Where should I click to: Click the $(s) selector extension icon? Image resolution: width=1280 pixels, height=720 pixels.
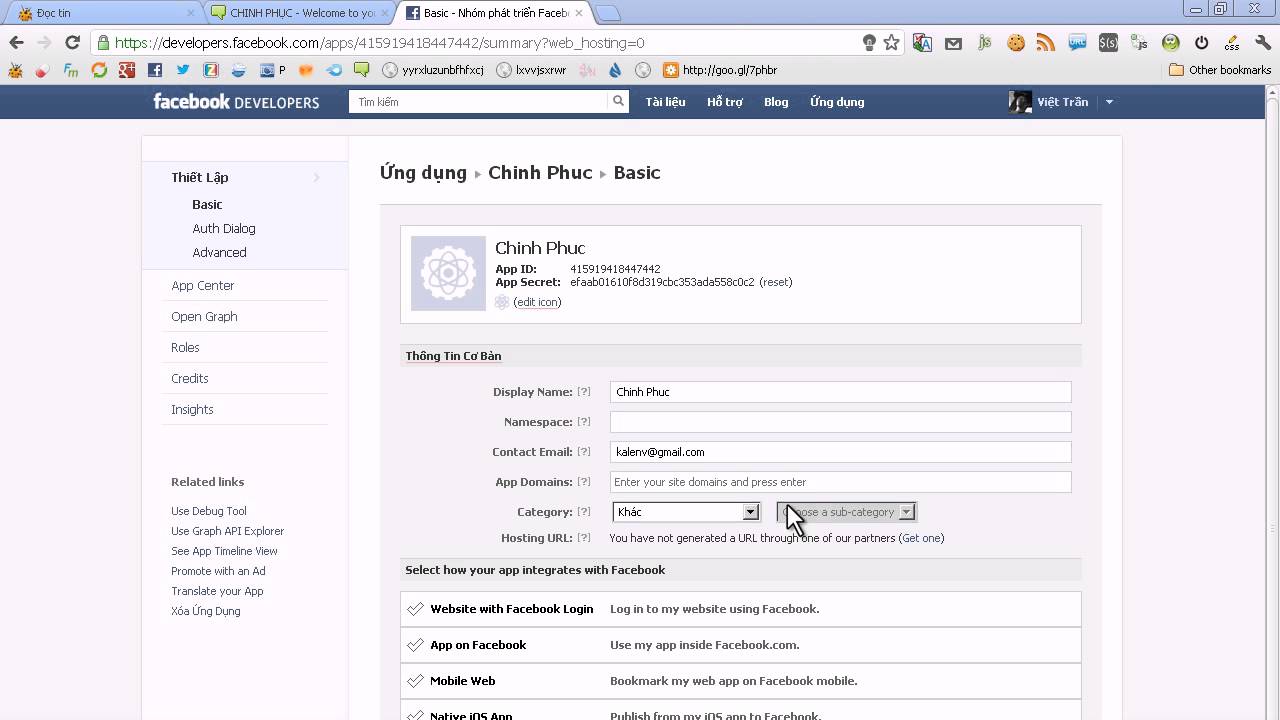click(x=1108, y=43)
